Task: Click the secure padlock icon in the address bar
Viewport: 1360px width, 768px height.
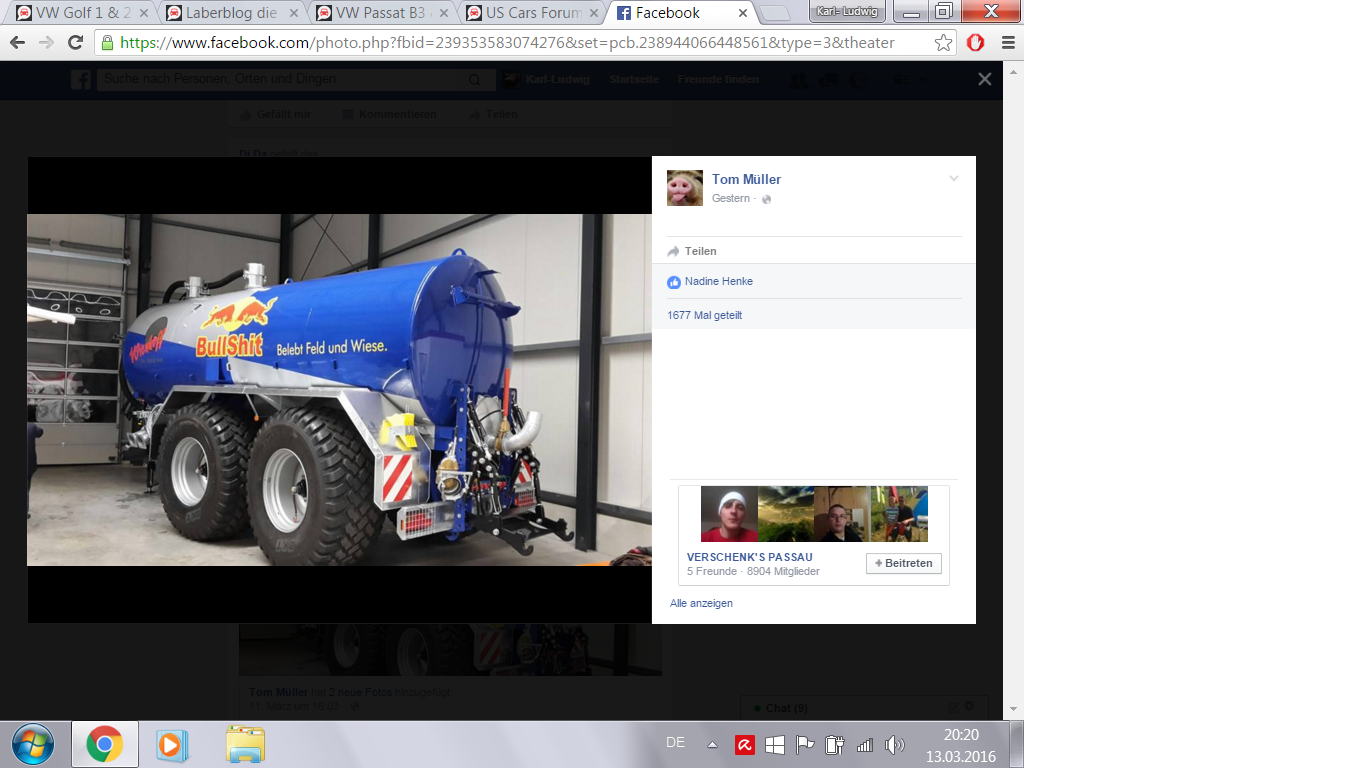Action: pyautogui.click(x=108, y=43)
